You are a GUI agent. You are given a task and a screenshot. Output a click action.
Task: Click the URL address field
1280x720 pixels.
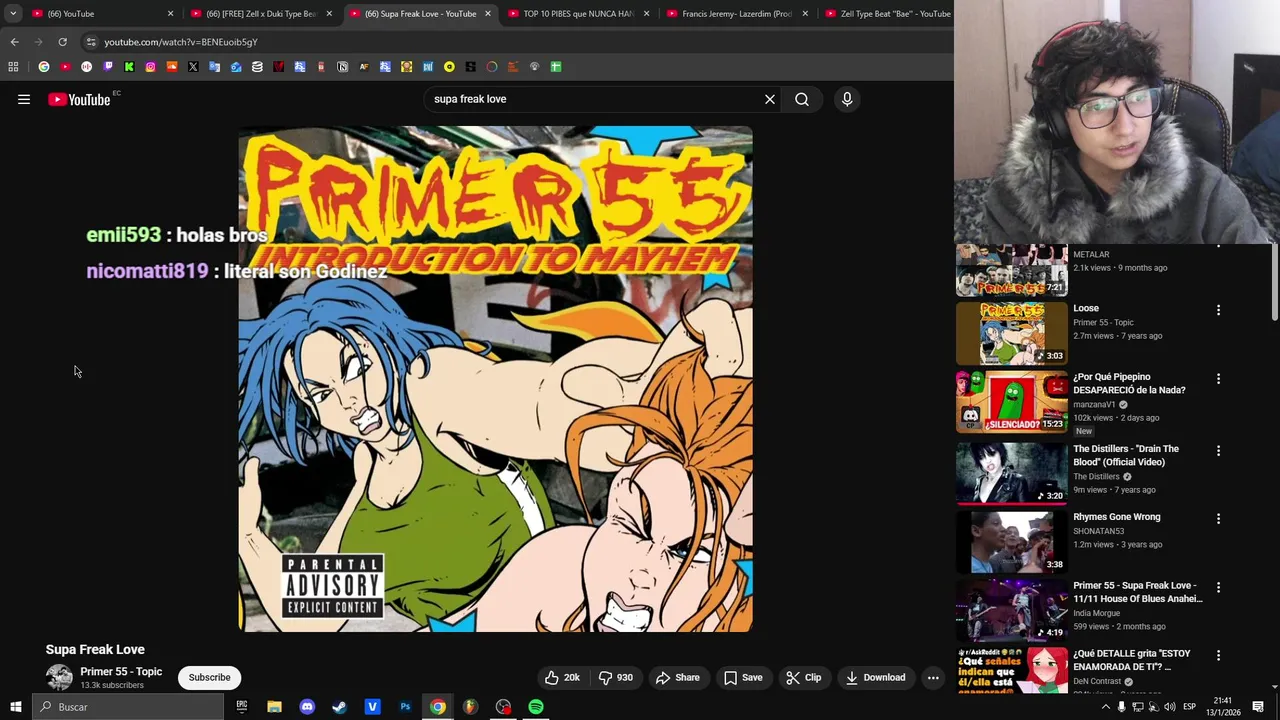pos(515,42)
